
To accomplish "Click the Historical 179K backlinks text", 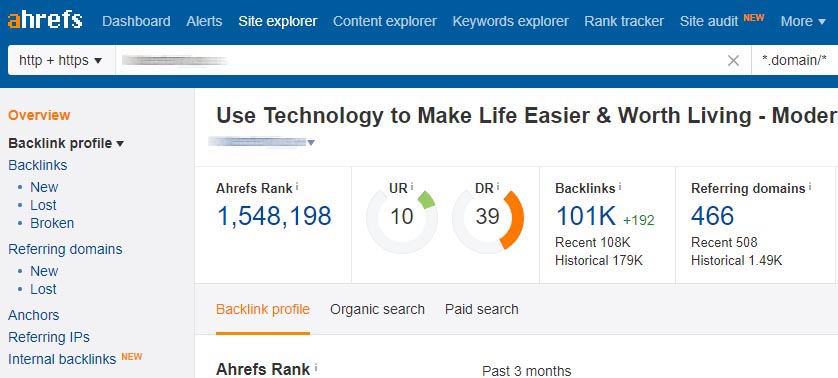I will click(599, 261).
